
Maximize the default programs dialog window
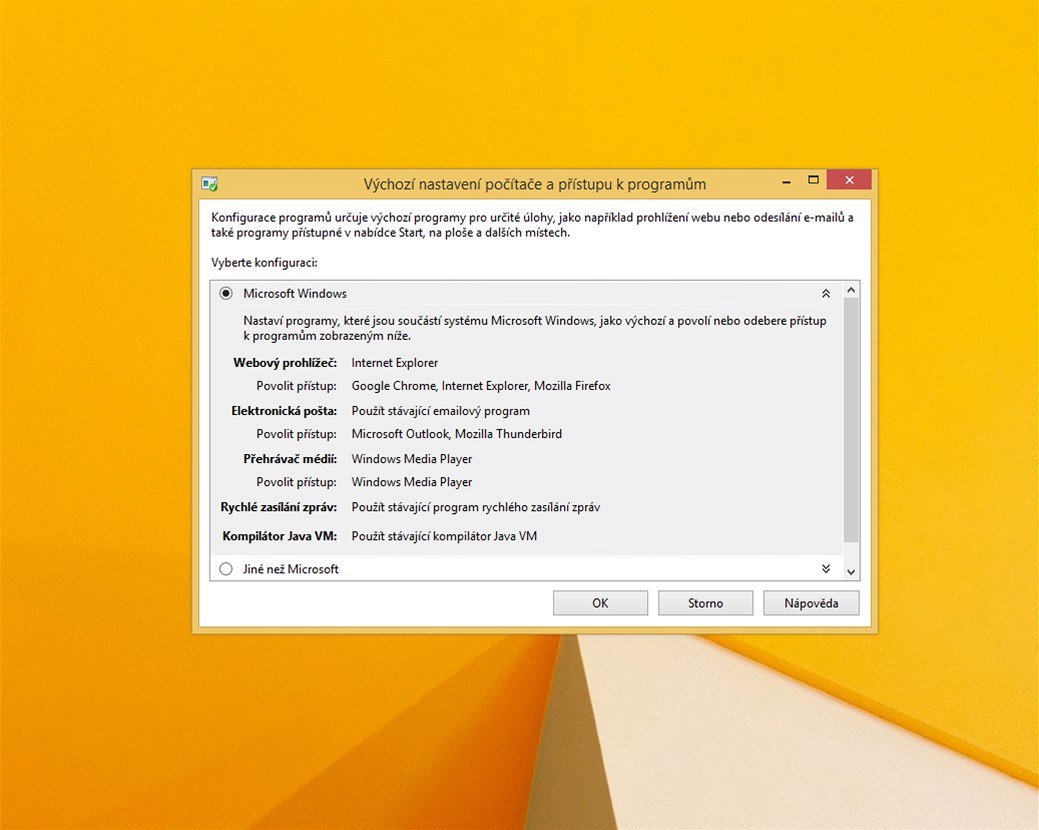pos(813,180)
